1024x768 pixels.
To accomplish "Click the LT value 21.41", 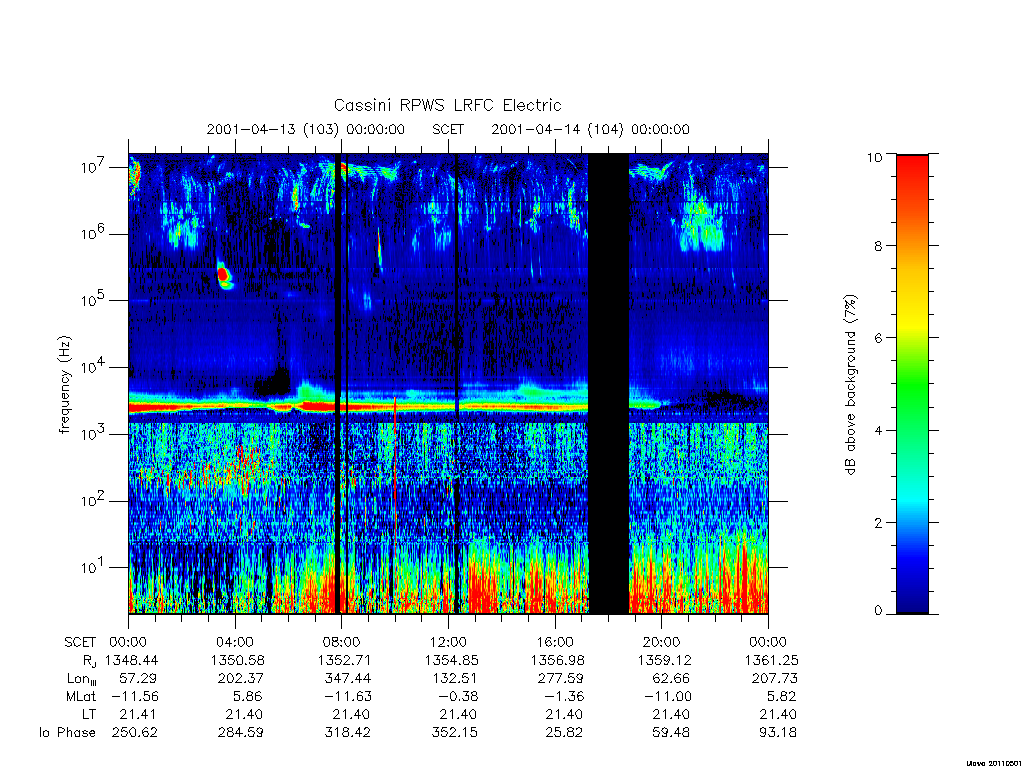I will tap(138, 714).
